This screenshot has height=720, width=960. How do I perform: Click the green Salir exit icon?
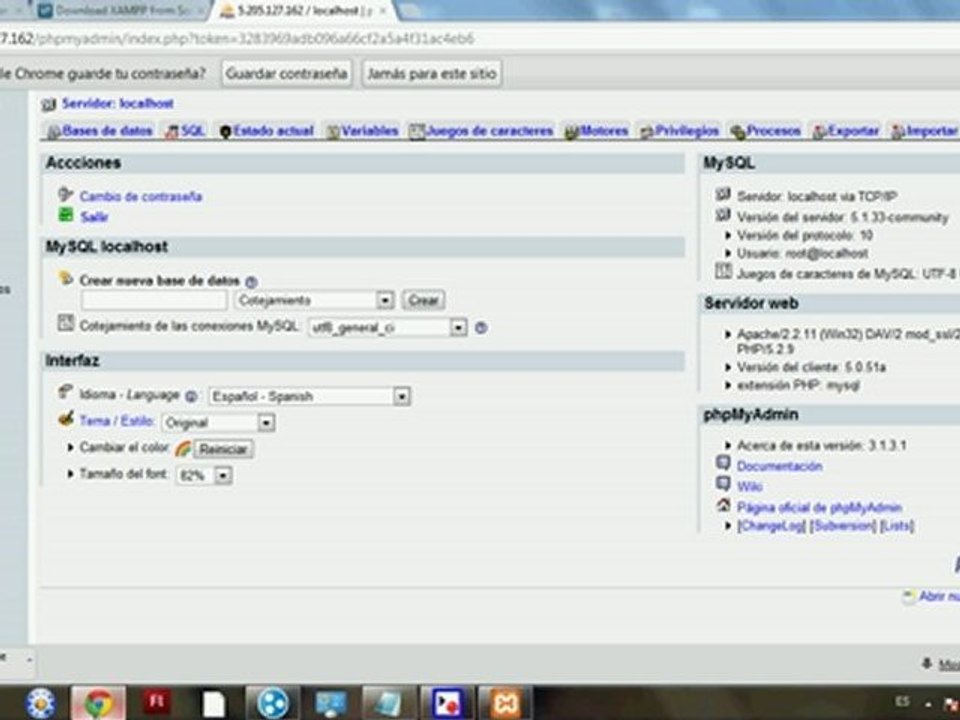pos(66,215)
